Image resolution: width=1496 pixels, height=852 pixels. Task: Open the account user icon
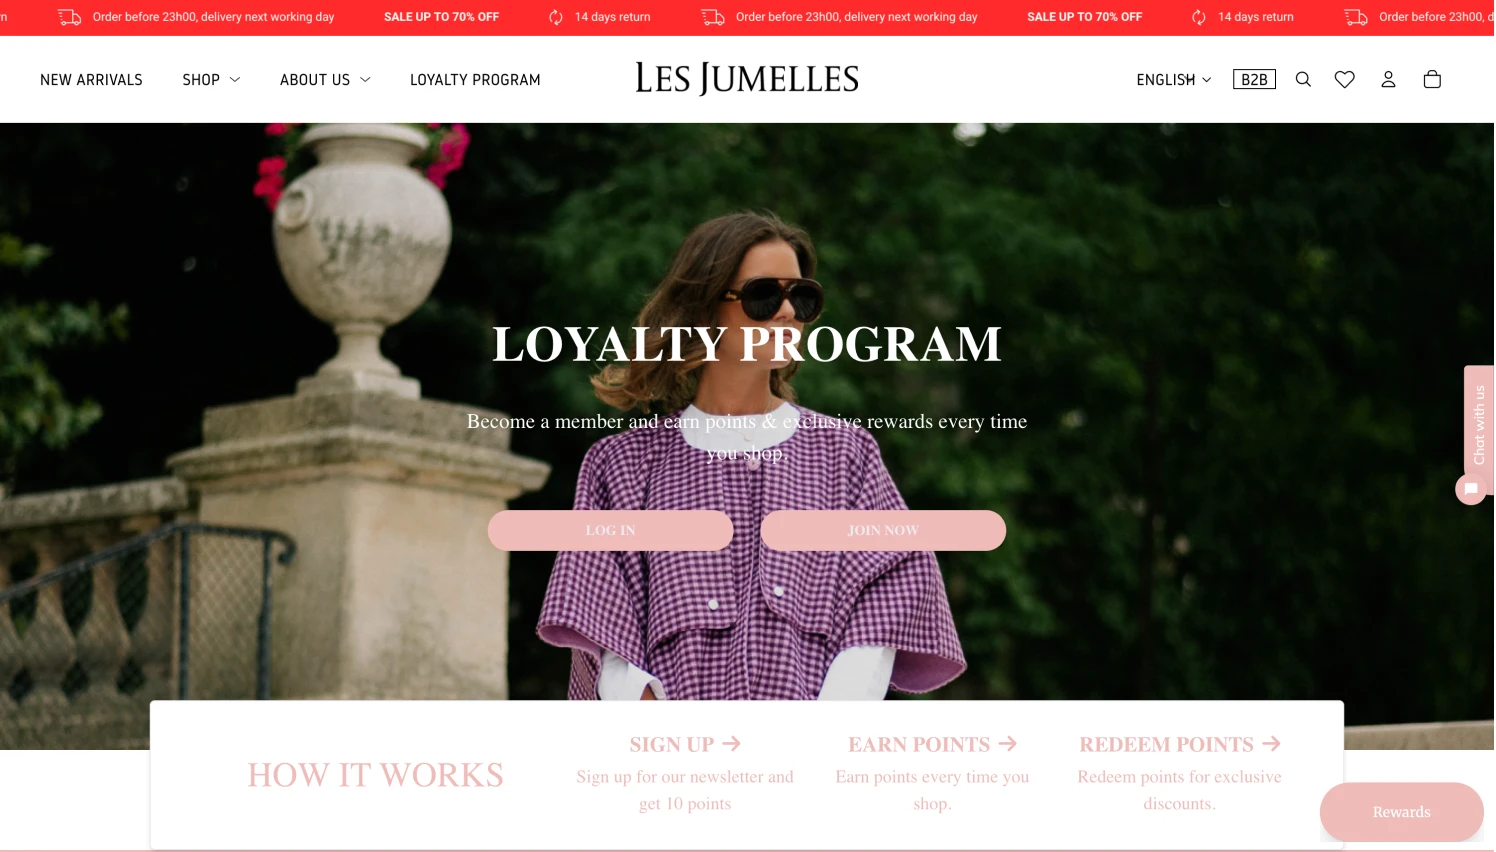coord(1390,80)
